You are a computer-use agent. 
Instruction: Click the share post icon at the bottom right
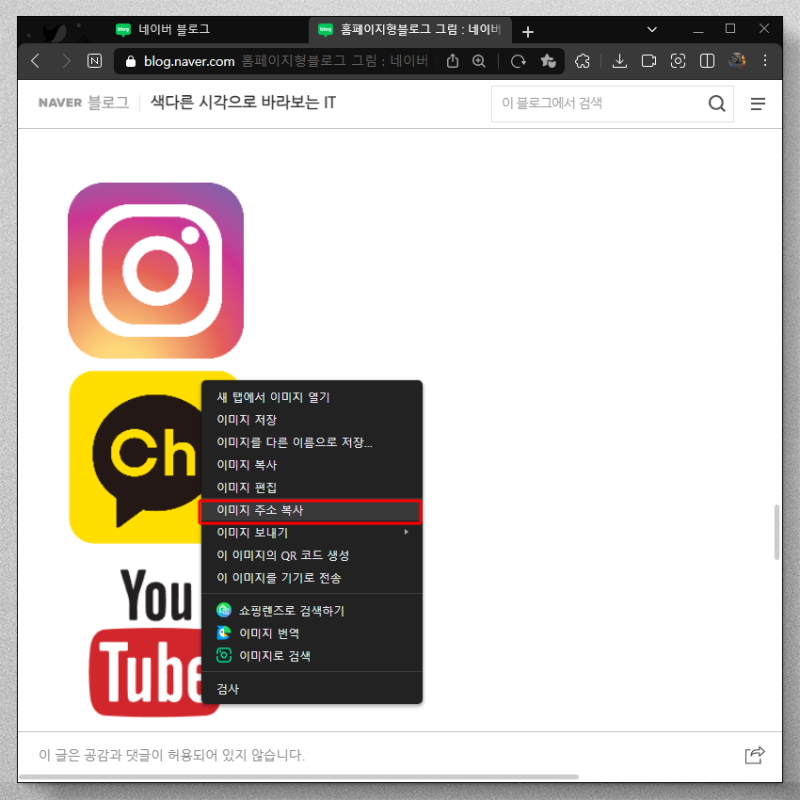point(755,755)
